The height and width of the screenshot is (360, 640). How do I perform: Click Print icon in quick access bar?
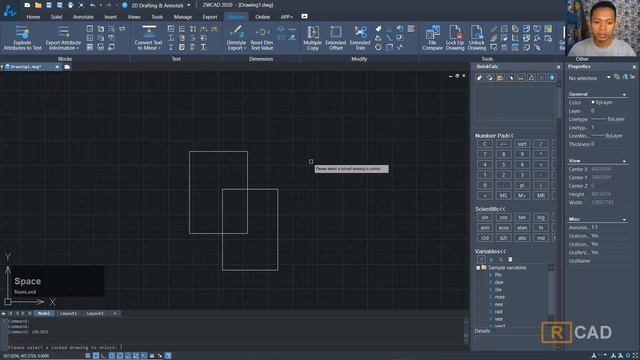coord(70,5)
